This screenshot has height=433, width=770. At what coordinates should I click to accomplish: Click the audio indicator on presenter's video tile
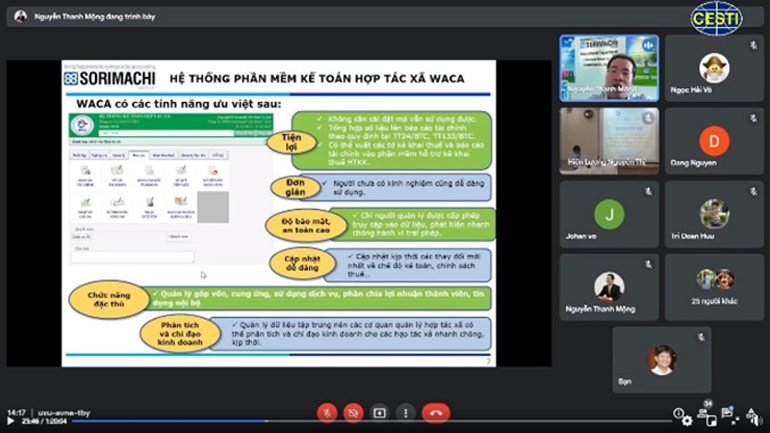pyautogui.click(x=648, y=46)
